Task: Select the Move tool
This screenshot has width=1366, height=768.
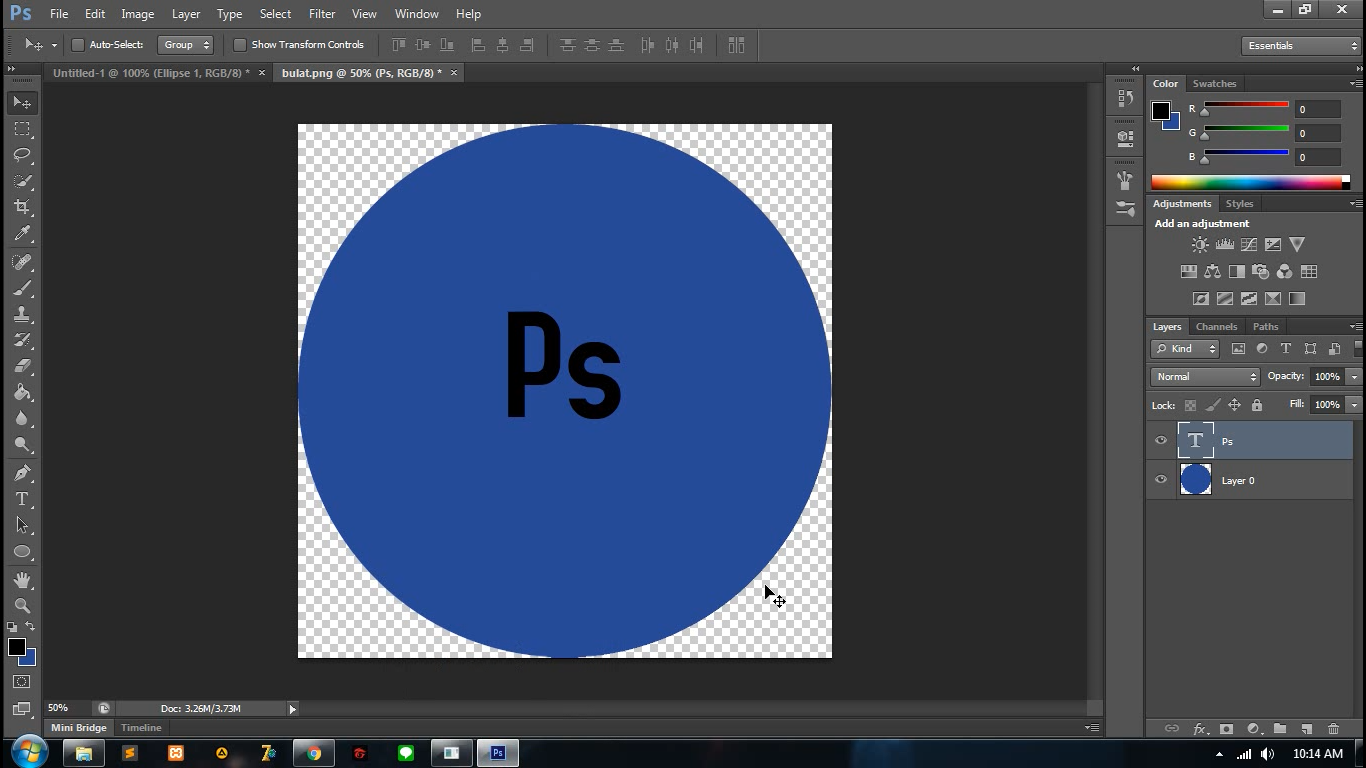Action: click(x=22, y=102)
